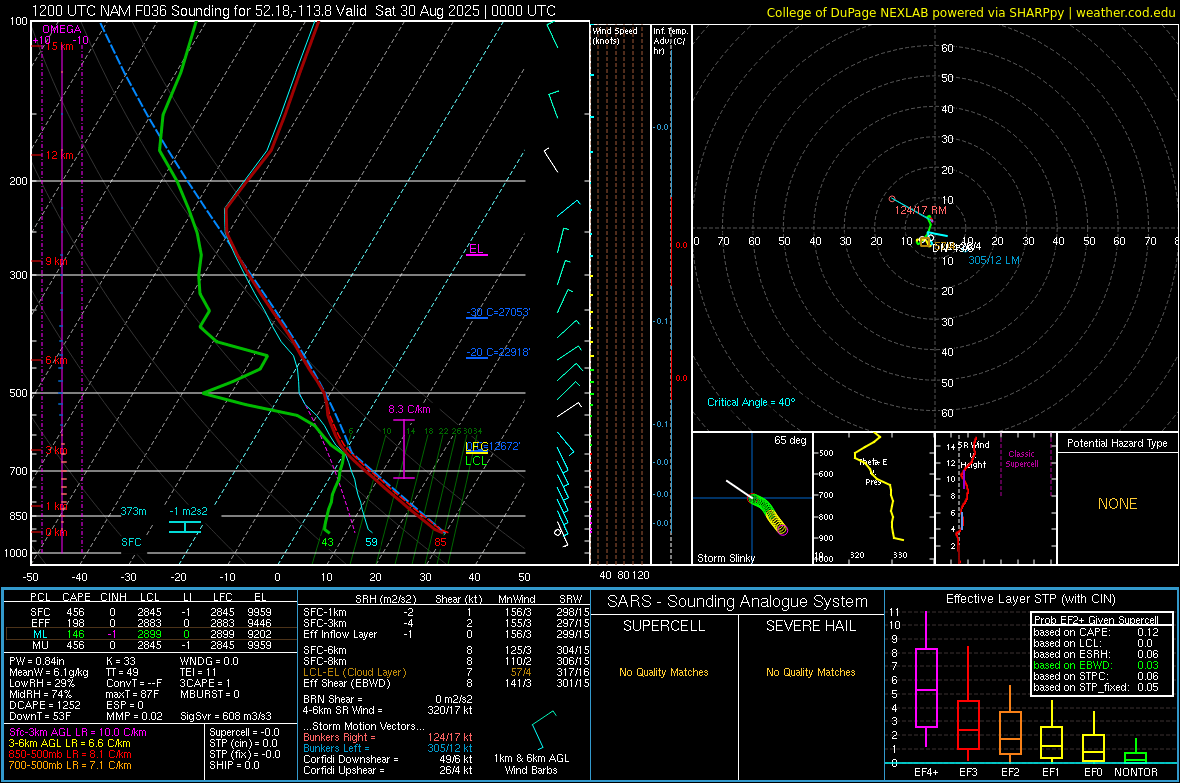Image resolution: width=1180 pixels, height=783 pixels.
Task: Click '850-500mb LR = 8.1 C/km' text
Action: pos(70,754)
